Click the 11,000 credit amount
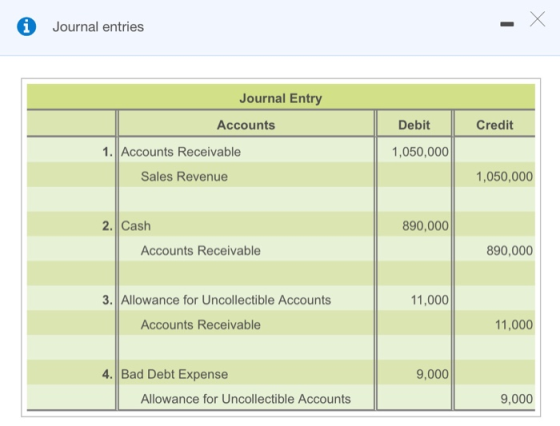Screen dimensions: 560x426 pyautogui.click(x=514, y=325)
